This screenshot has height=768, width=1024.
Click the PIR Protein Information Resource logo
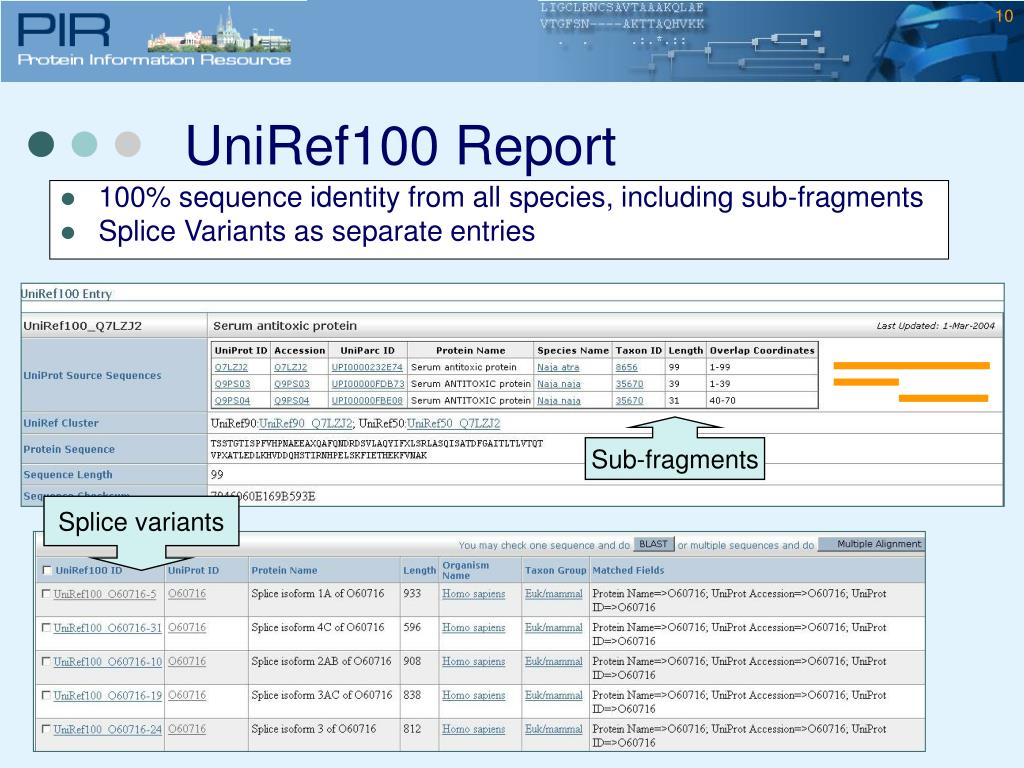(154, 39)
